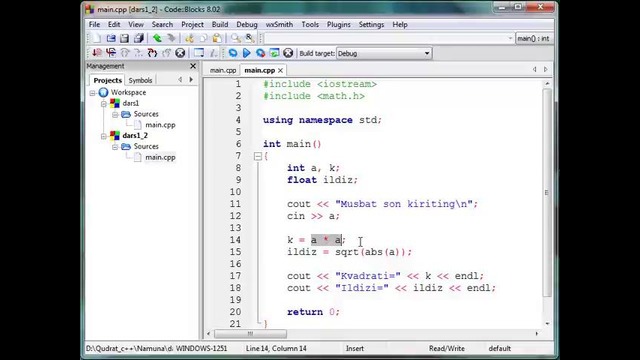The image size is (640, 360).
Task: Click the Build and run icon
Action: 260,53
